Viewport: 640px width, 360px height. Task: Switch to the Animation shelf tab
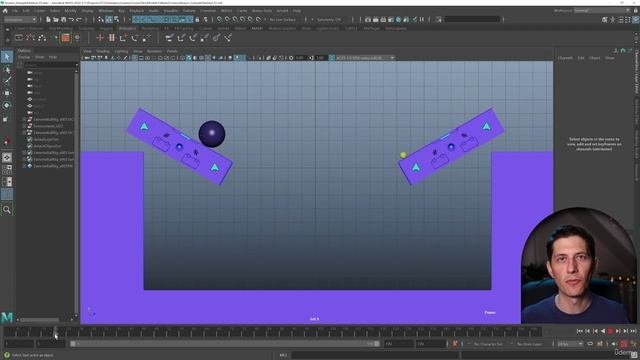pos(127,29)
